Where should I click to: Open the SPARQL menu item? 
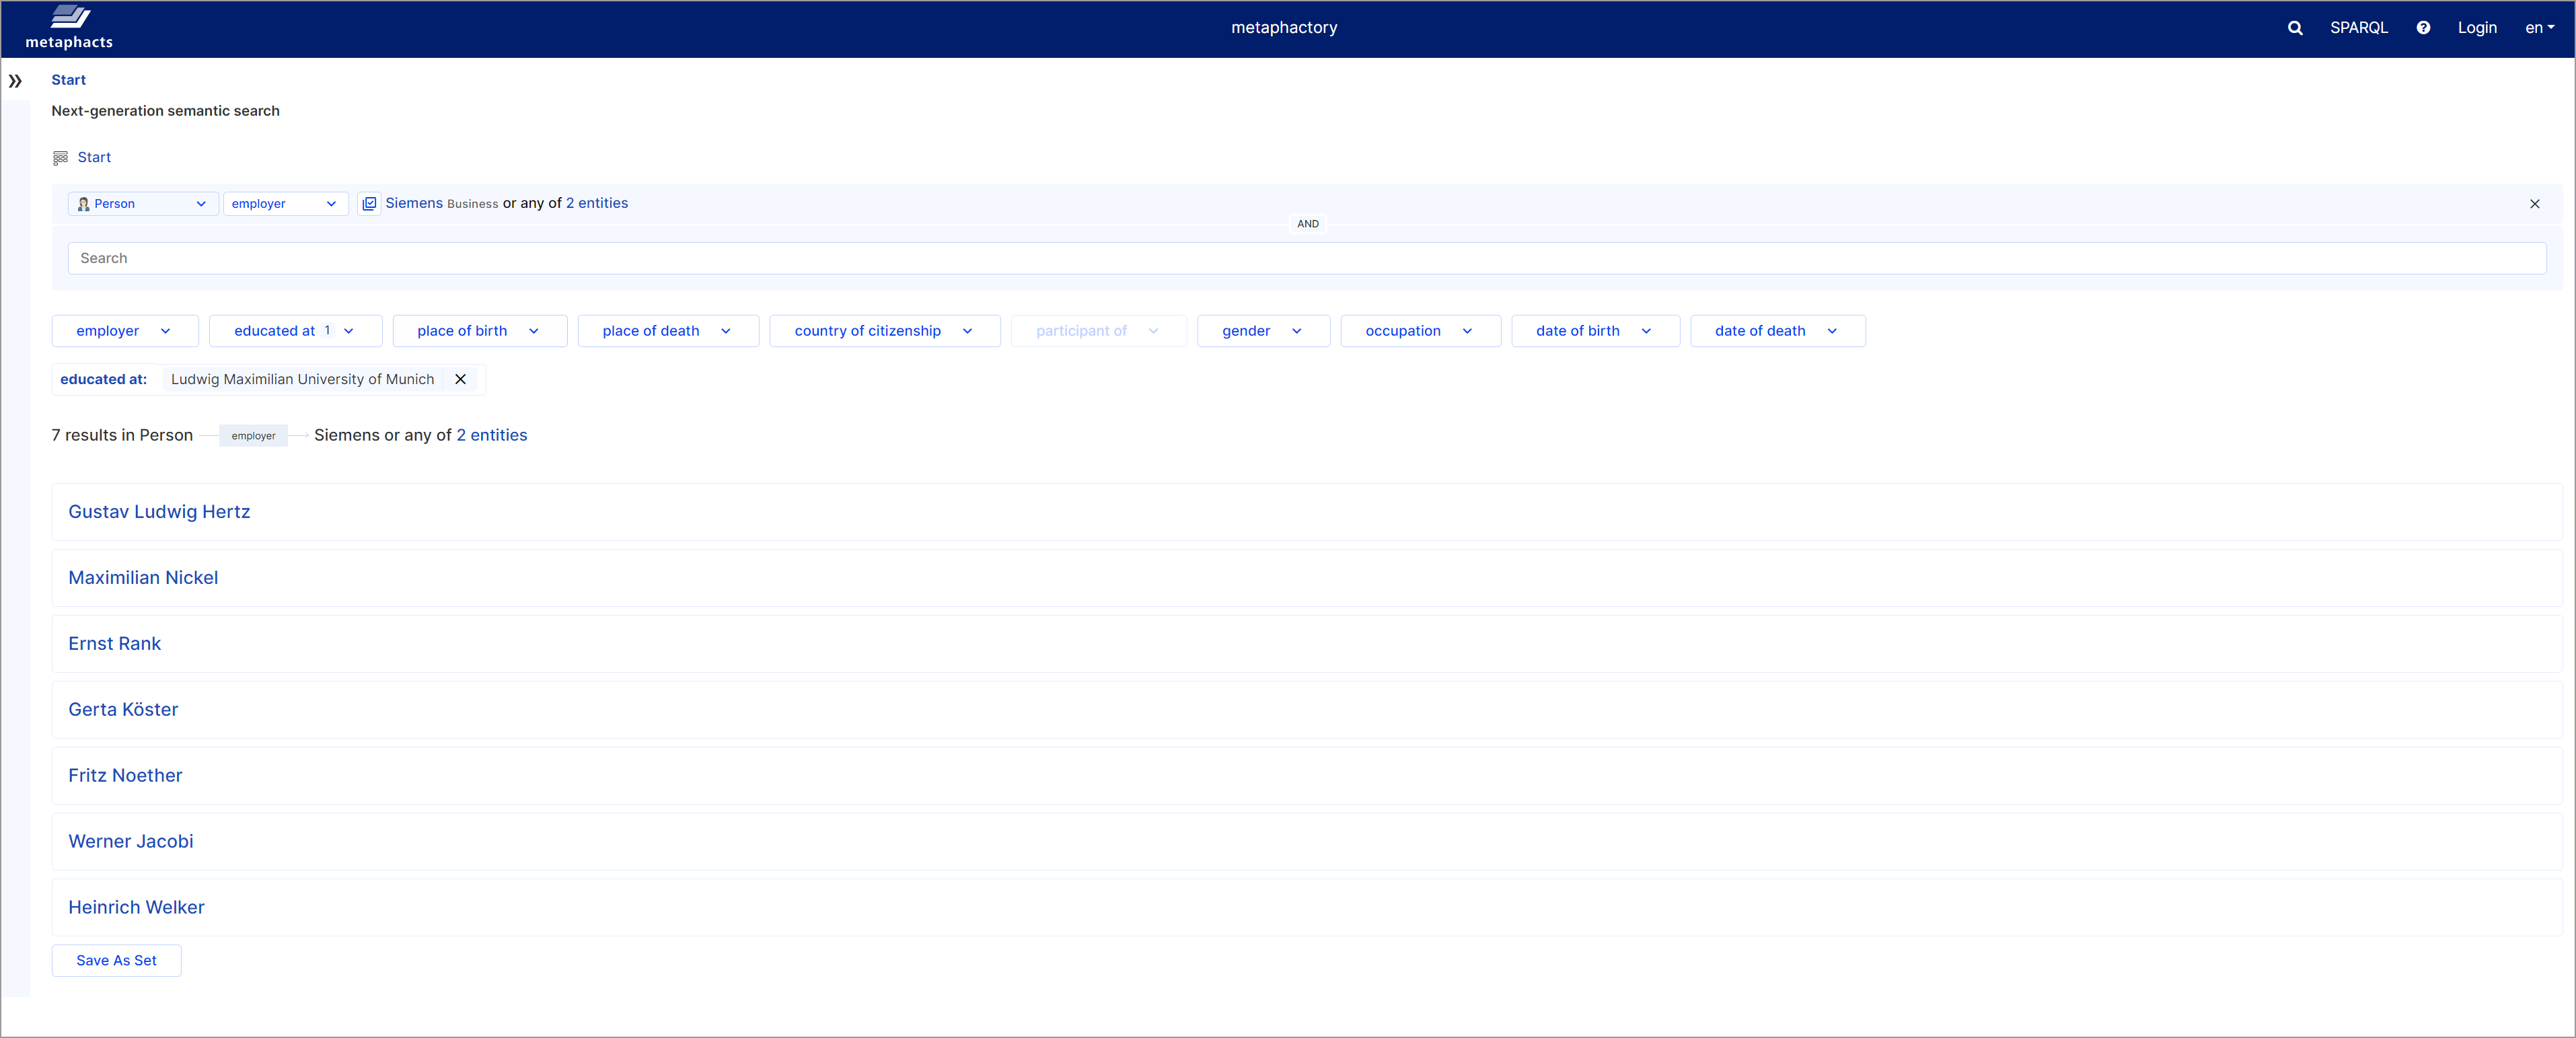[x=2358, y=28]
